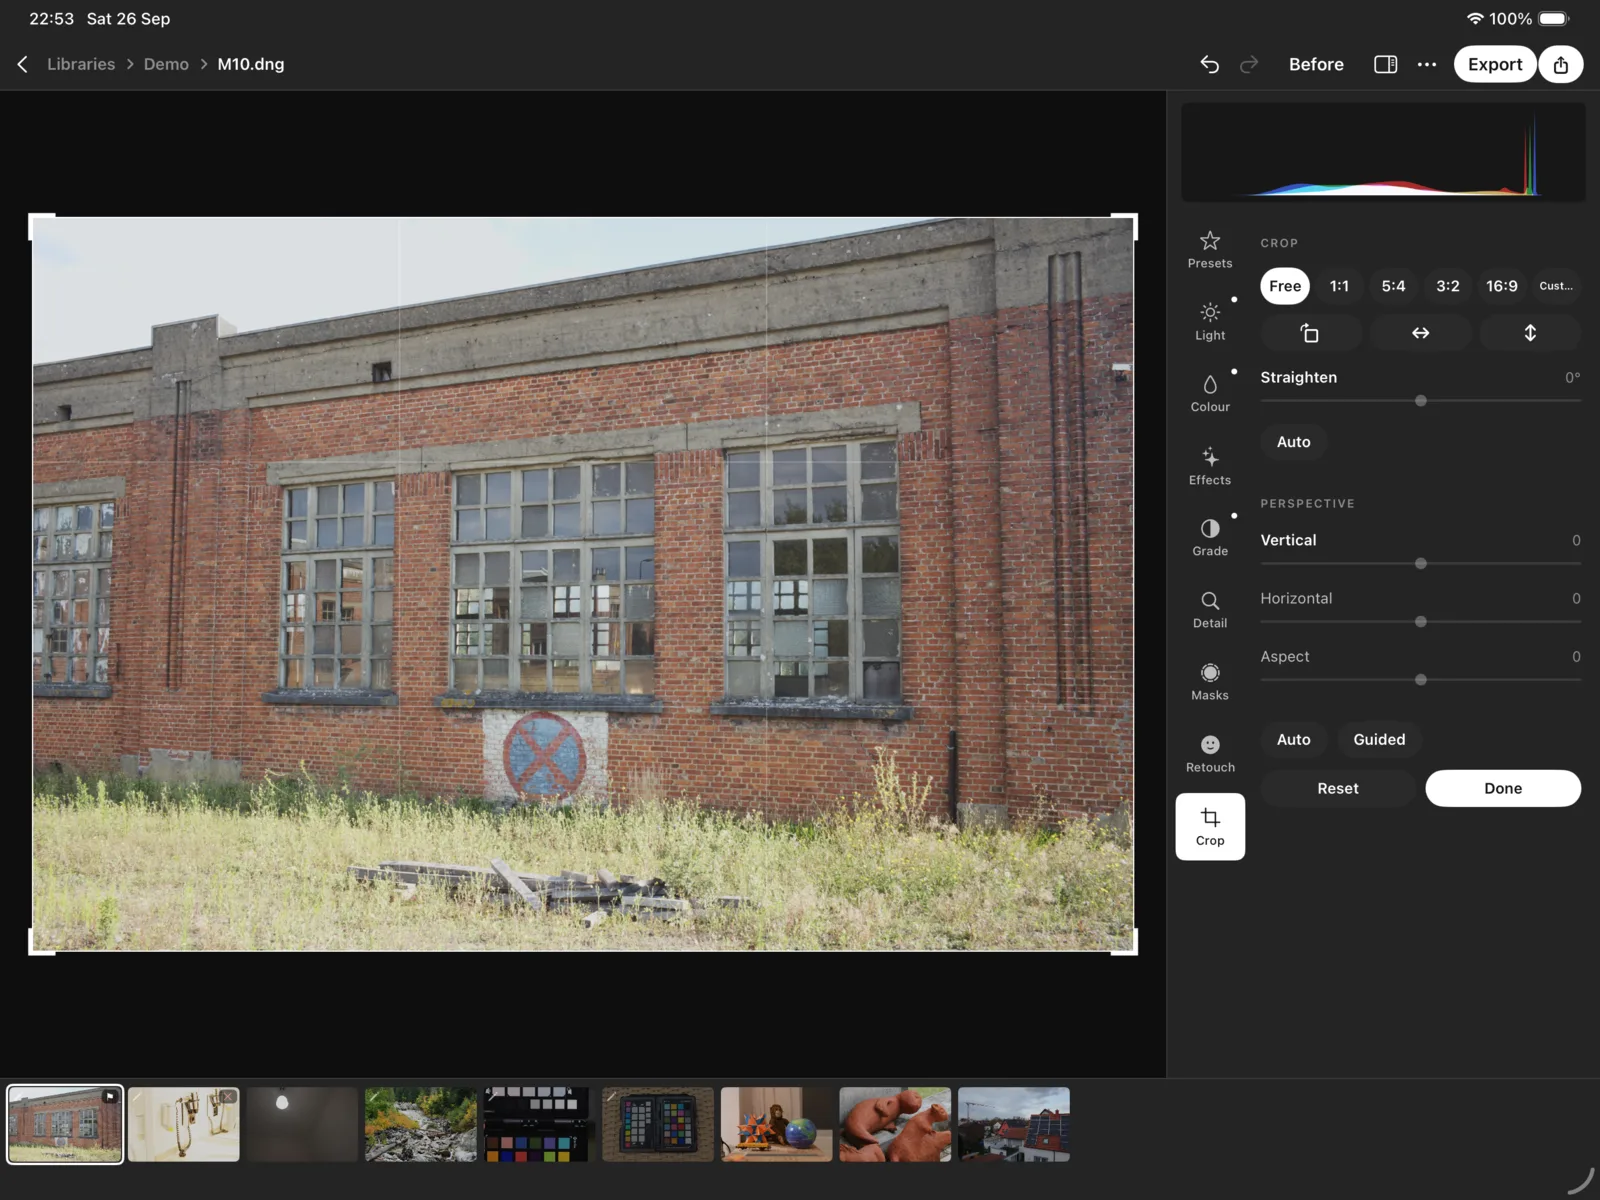Open the globe and toys thumbnail
1600x1200 pixels.
click(x=776, y=1124)
